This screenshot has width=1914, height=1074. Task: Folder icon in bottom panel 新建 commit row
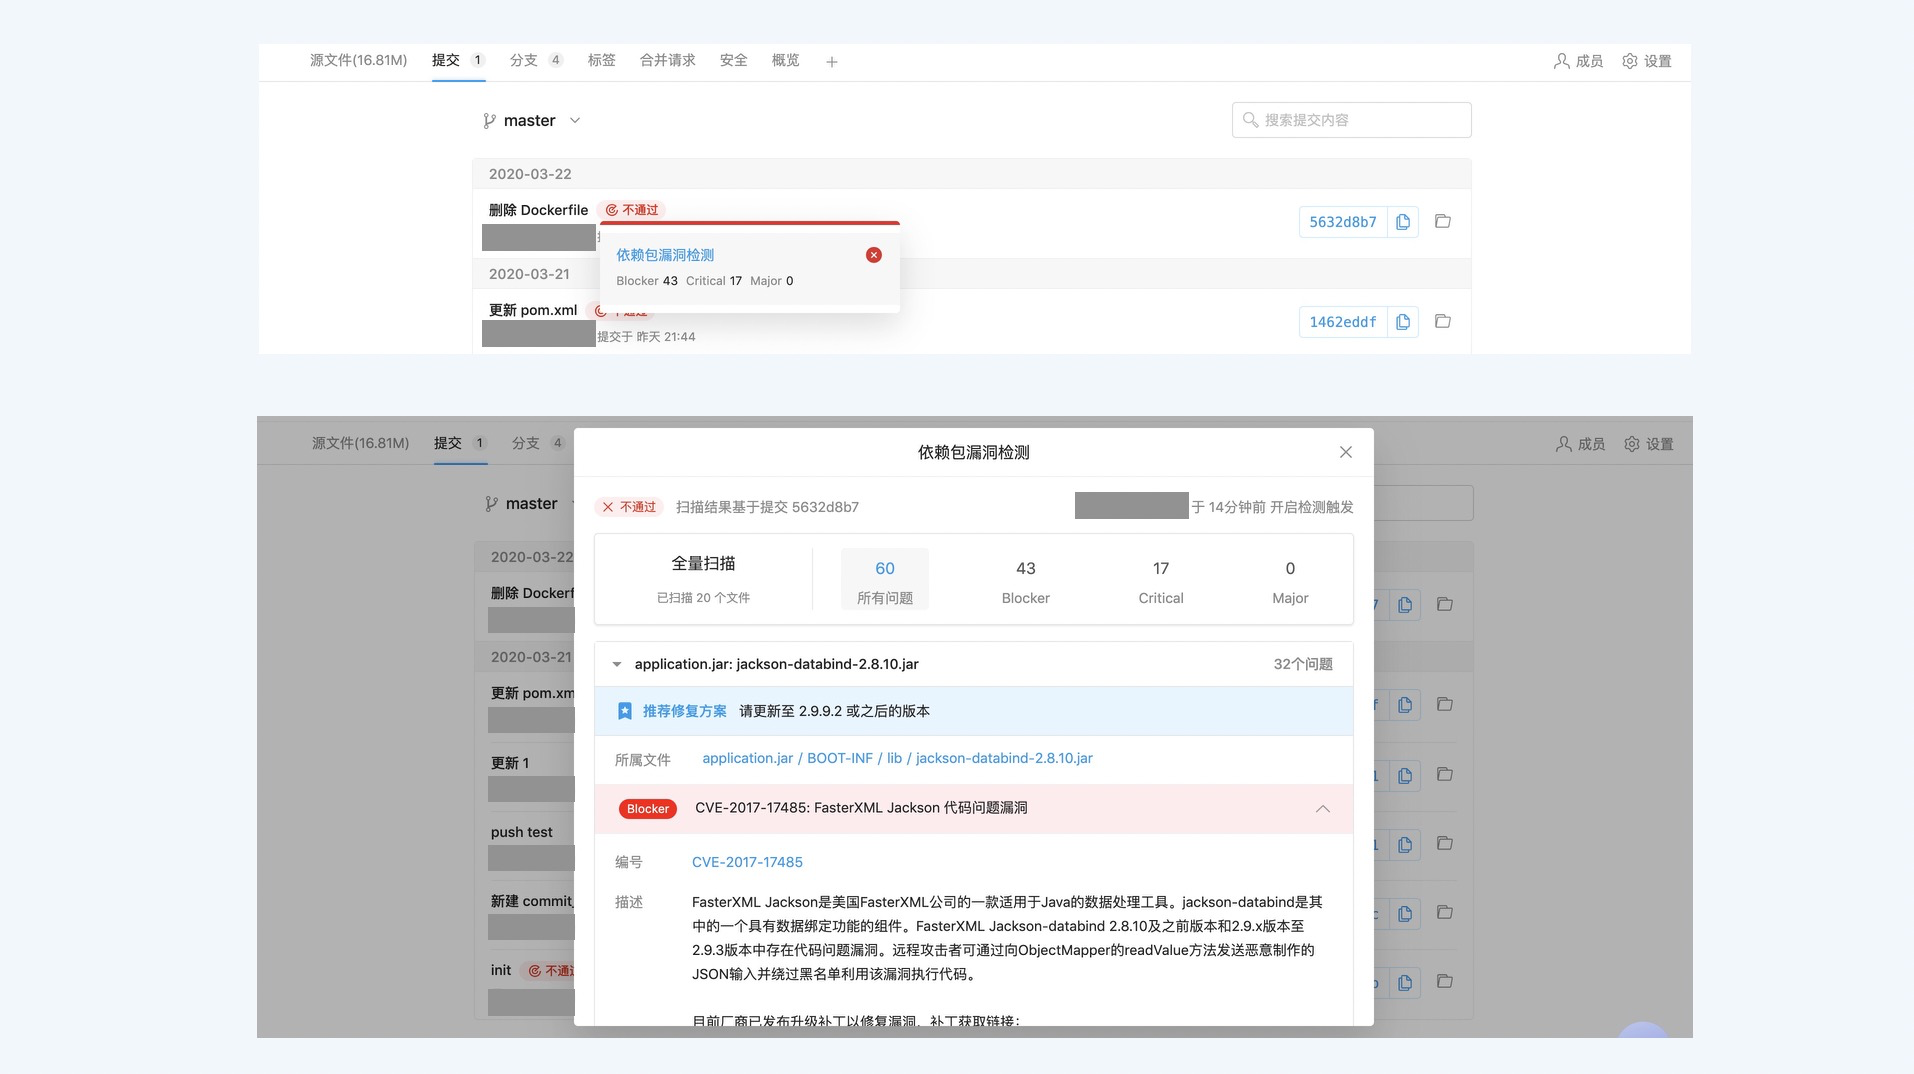(1445, 912)
